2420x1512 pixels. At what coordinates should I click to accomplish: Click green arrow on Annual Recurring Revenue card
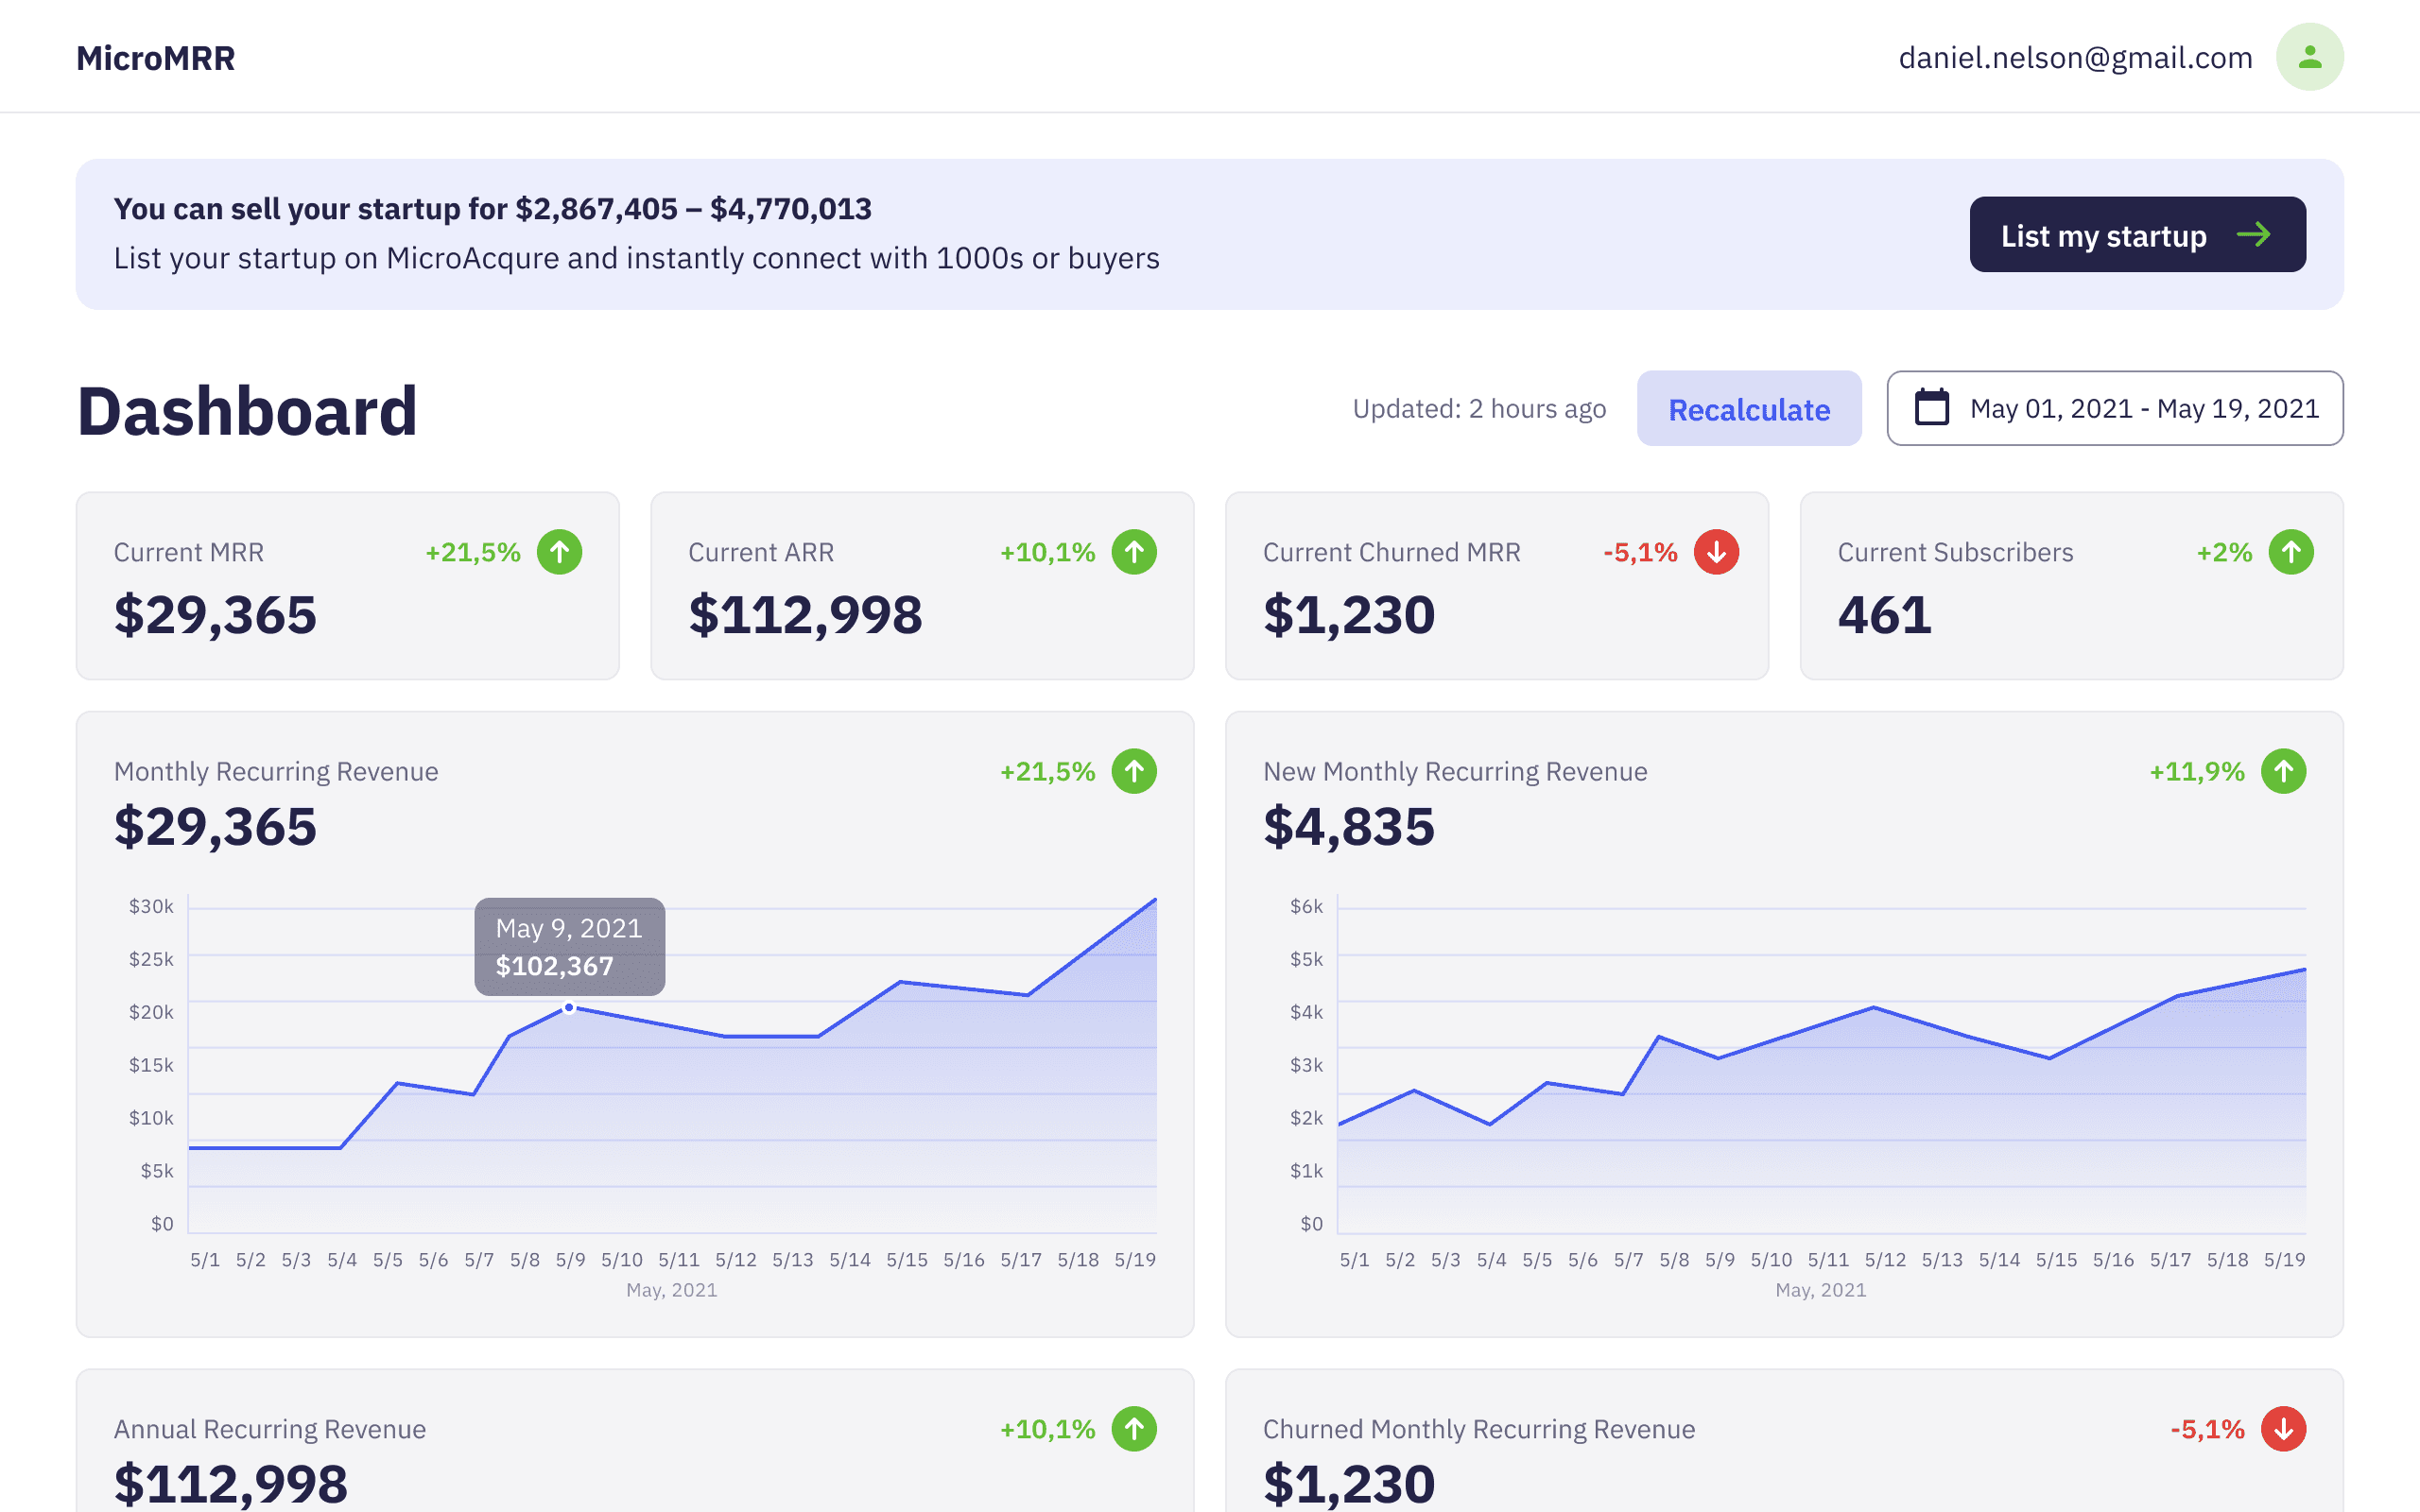1134,1429
